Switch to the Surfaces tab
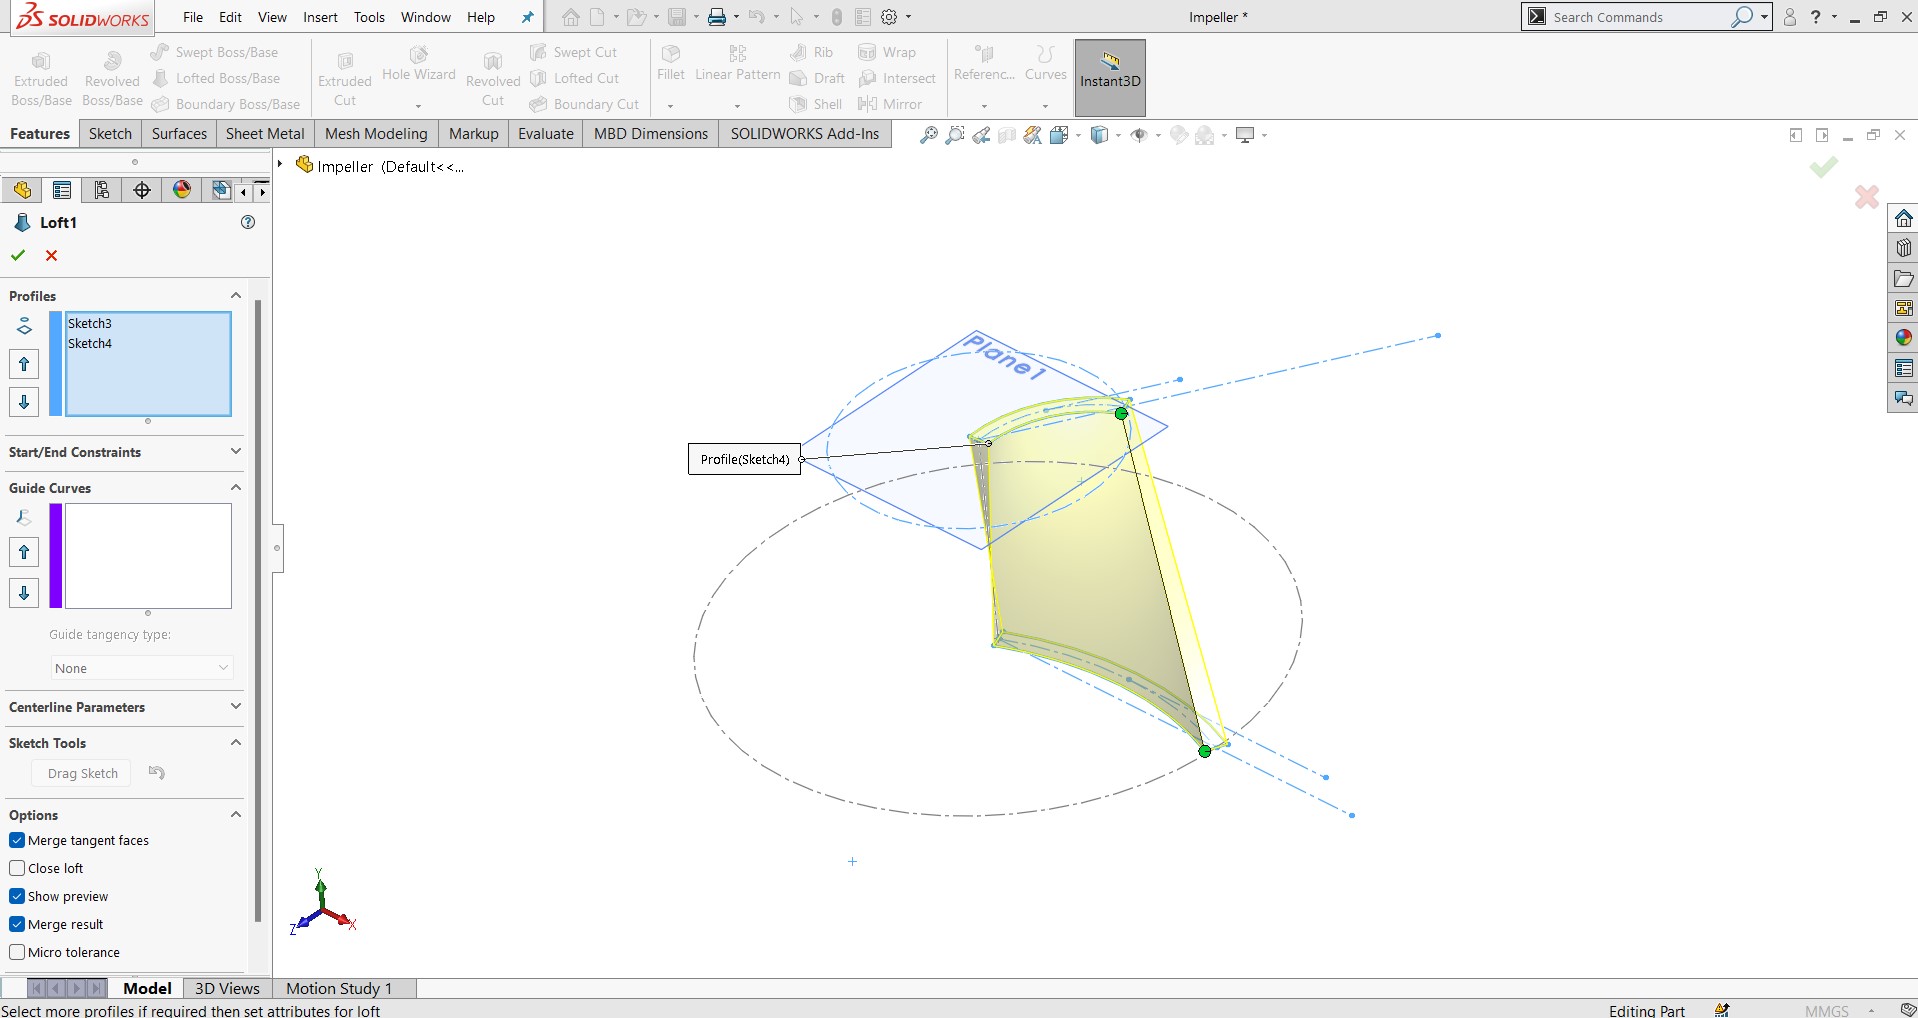The image size is (1918, 1018). pos(179,133)
